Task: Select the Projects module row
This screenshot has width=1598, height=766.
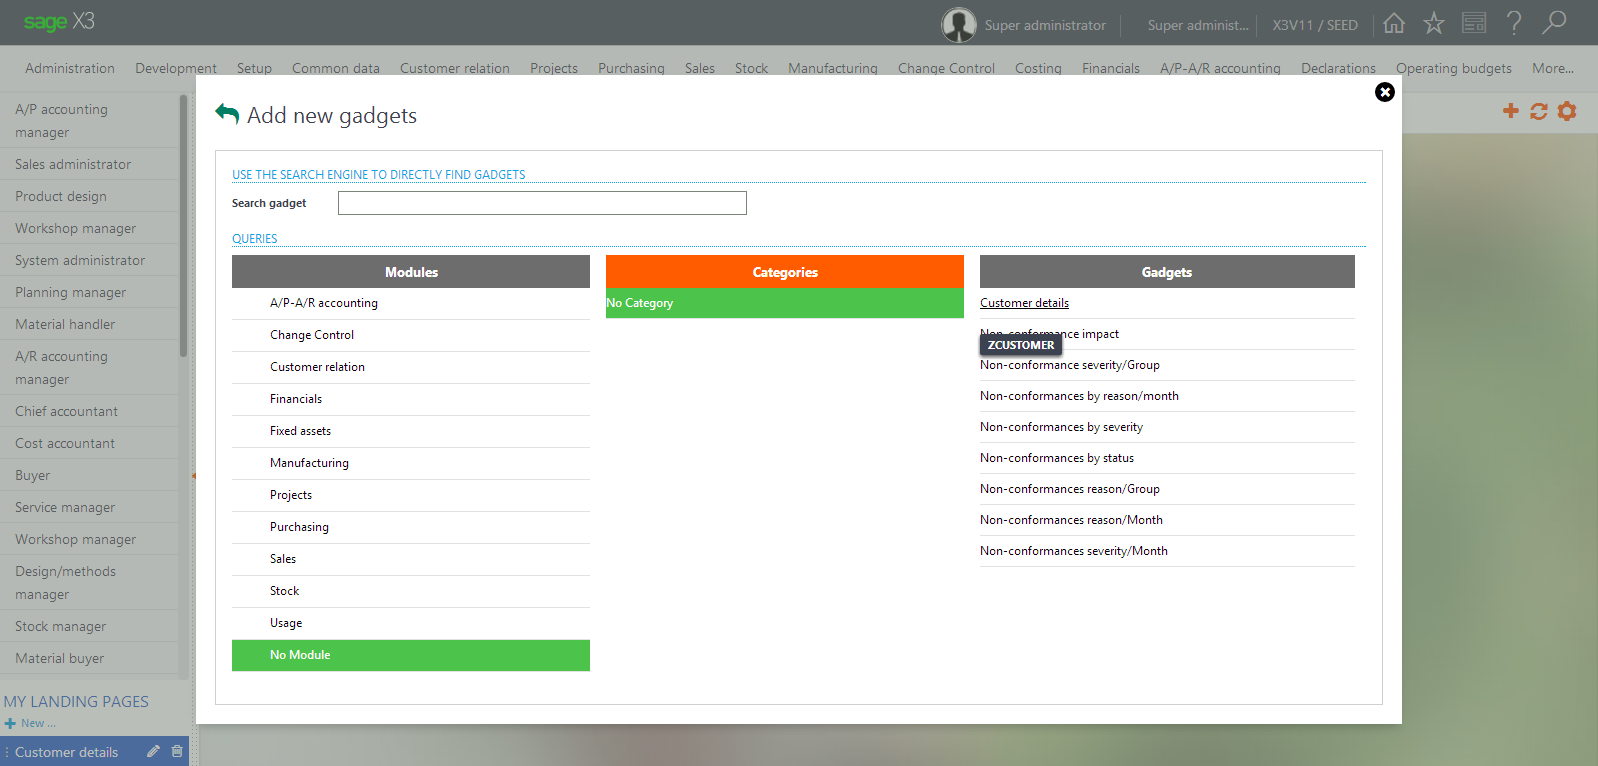Action: (x=411, y=495)
